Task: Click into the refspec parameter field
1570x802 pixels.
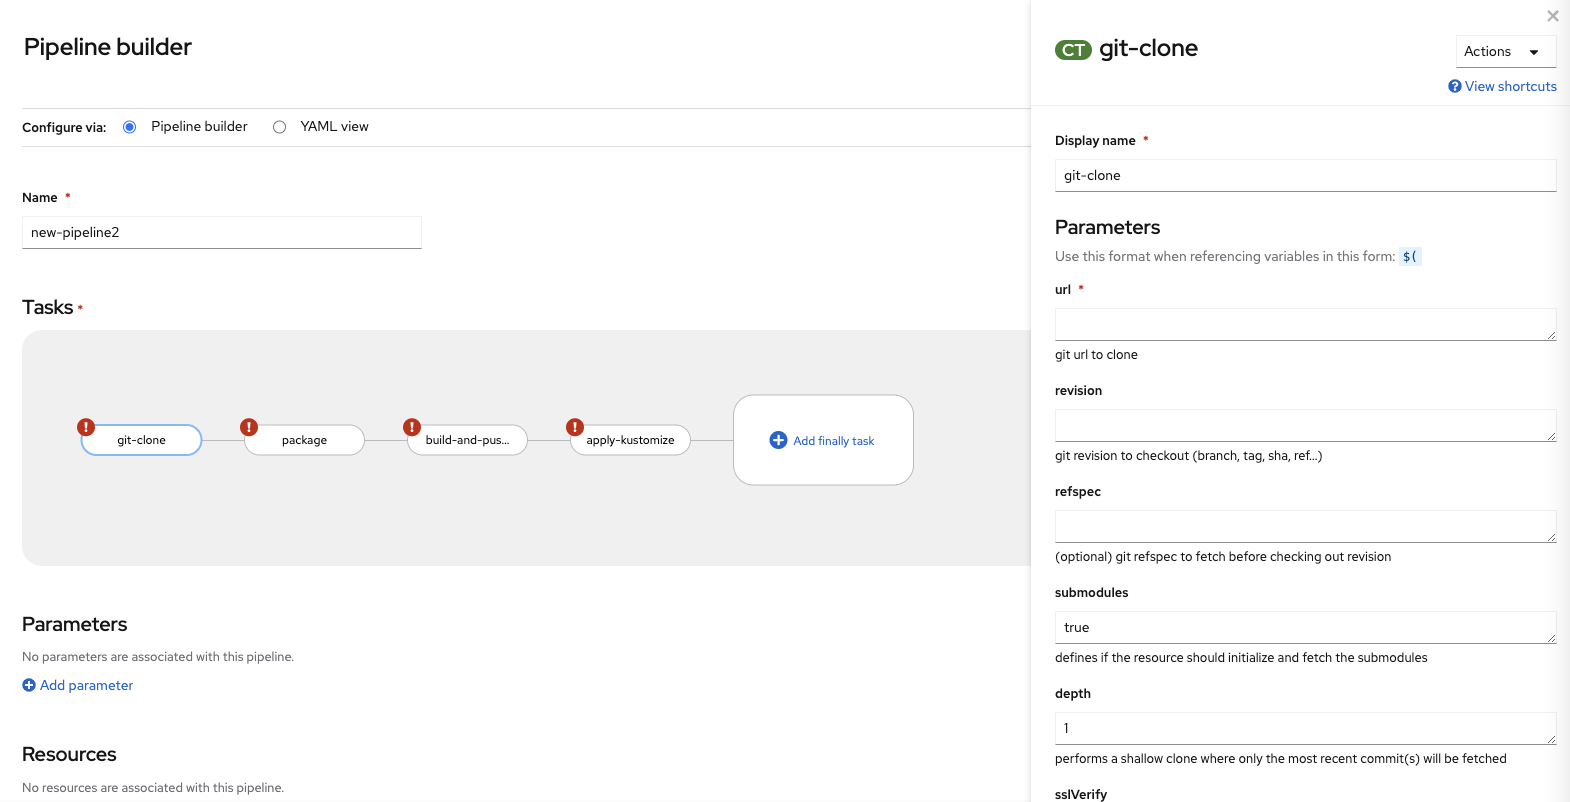Action: click(1306, 526)
